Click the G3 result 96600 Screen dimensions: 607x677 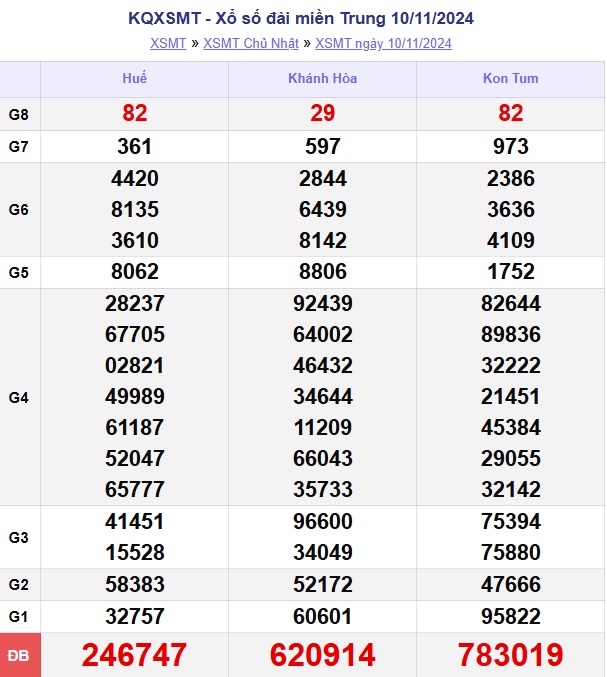tap(322, 521)
